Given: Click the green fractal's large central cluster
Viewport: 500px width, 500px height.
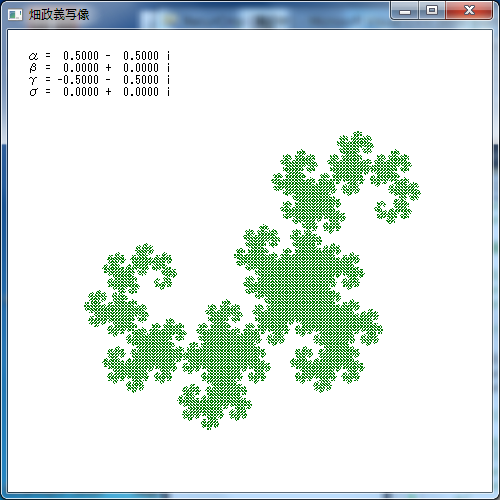Looking at the screenshot, I should 300,283.
